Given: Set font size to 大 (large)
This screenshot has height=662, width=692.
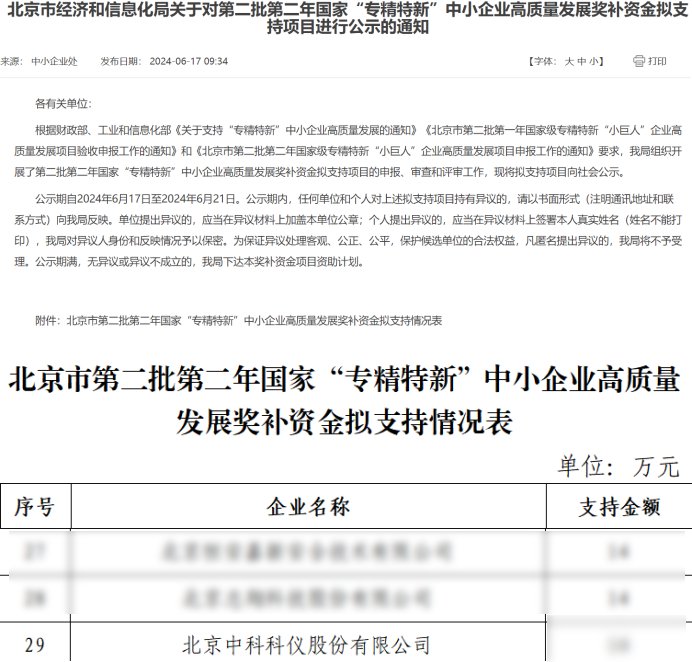Looking at the screenshot, I should coord(568,61).
